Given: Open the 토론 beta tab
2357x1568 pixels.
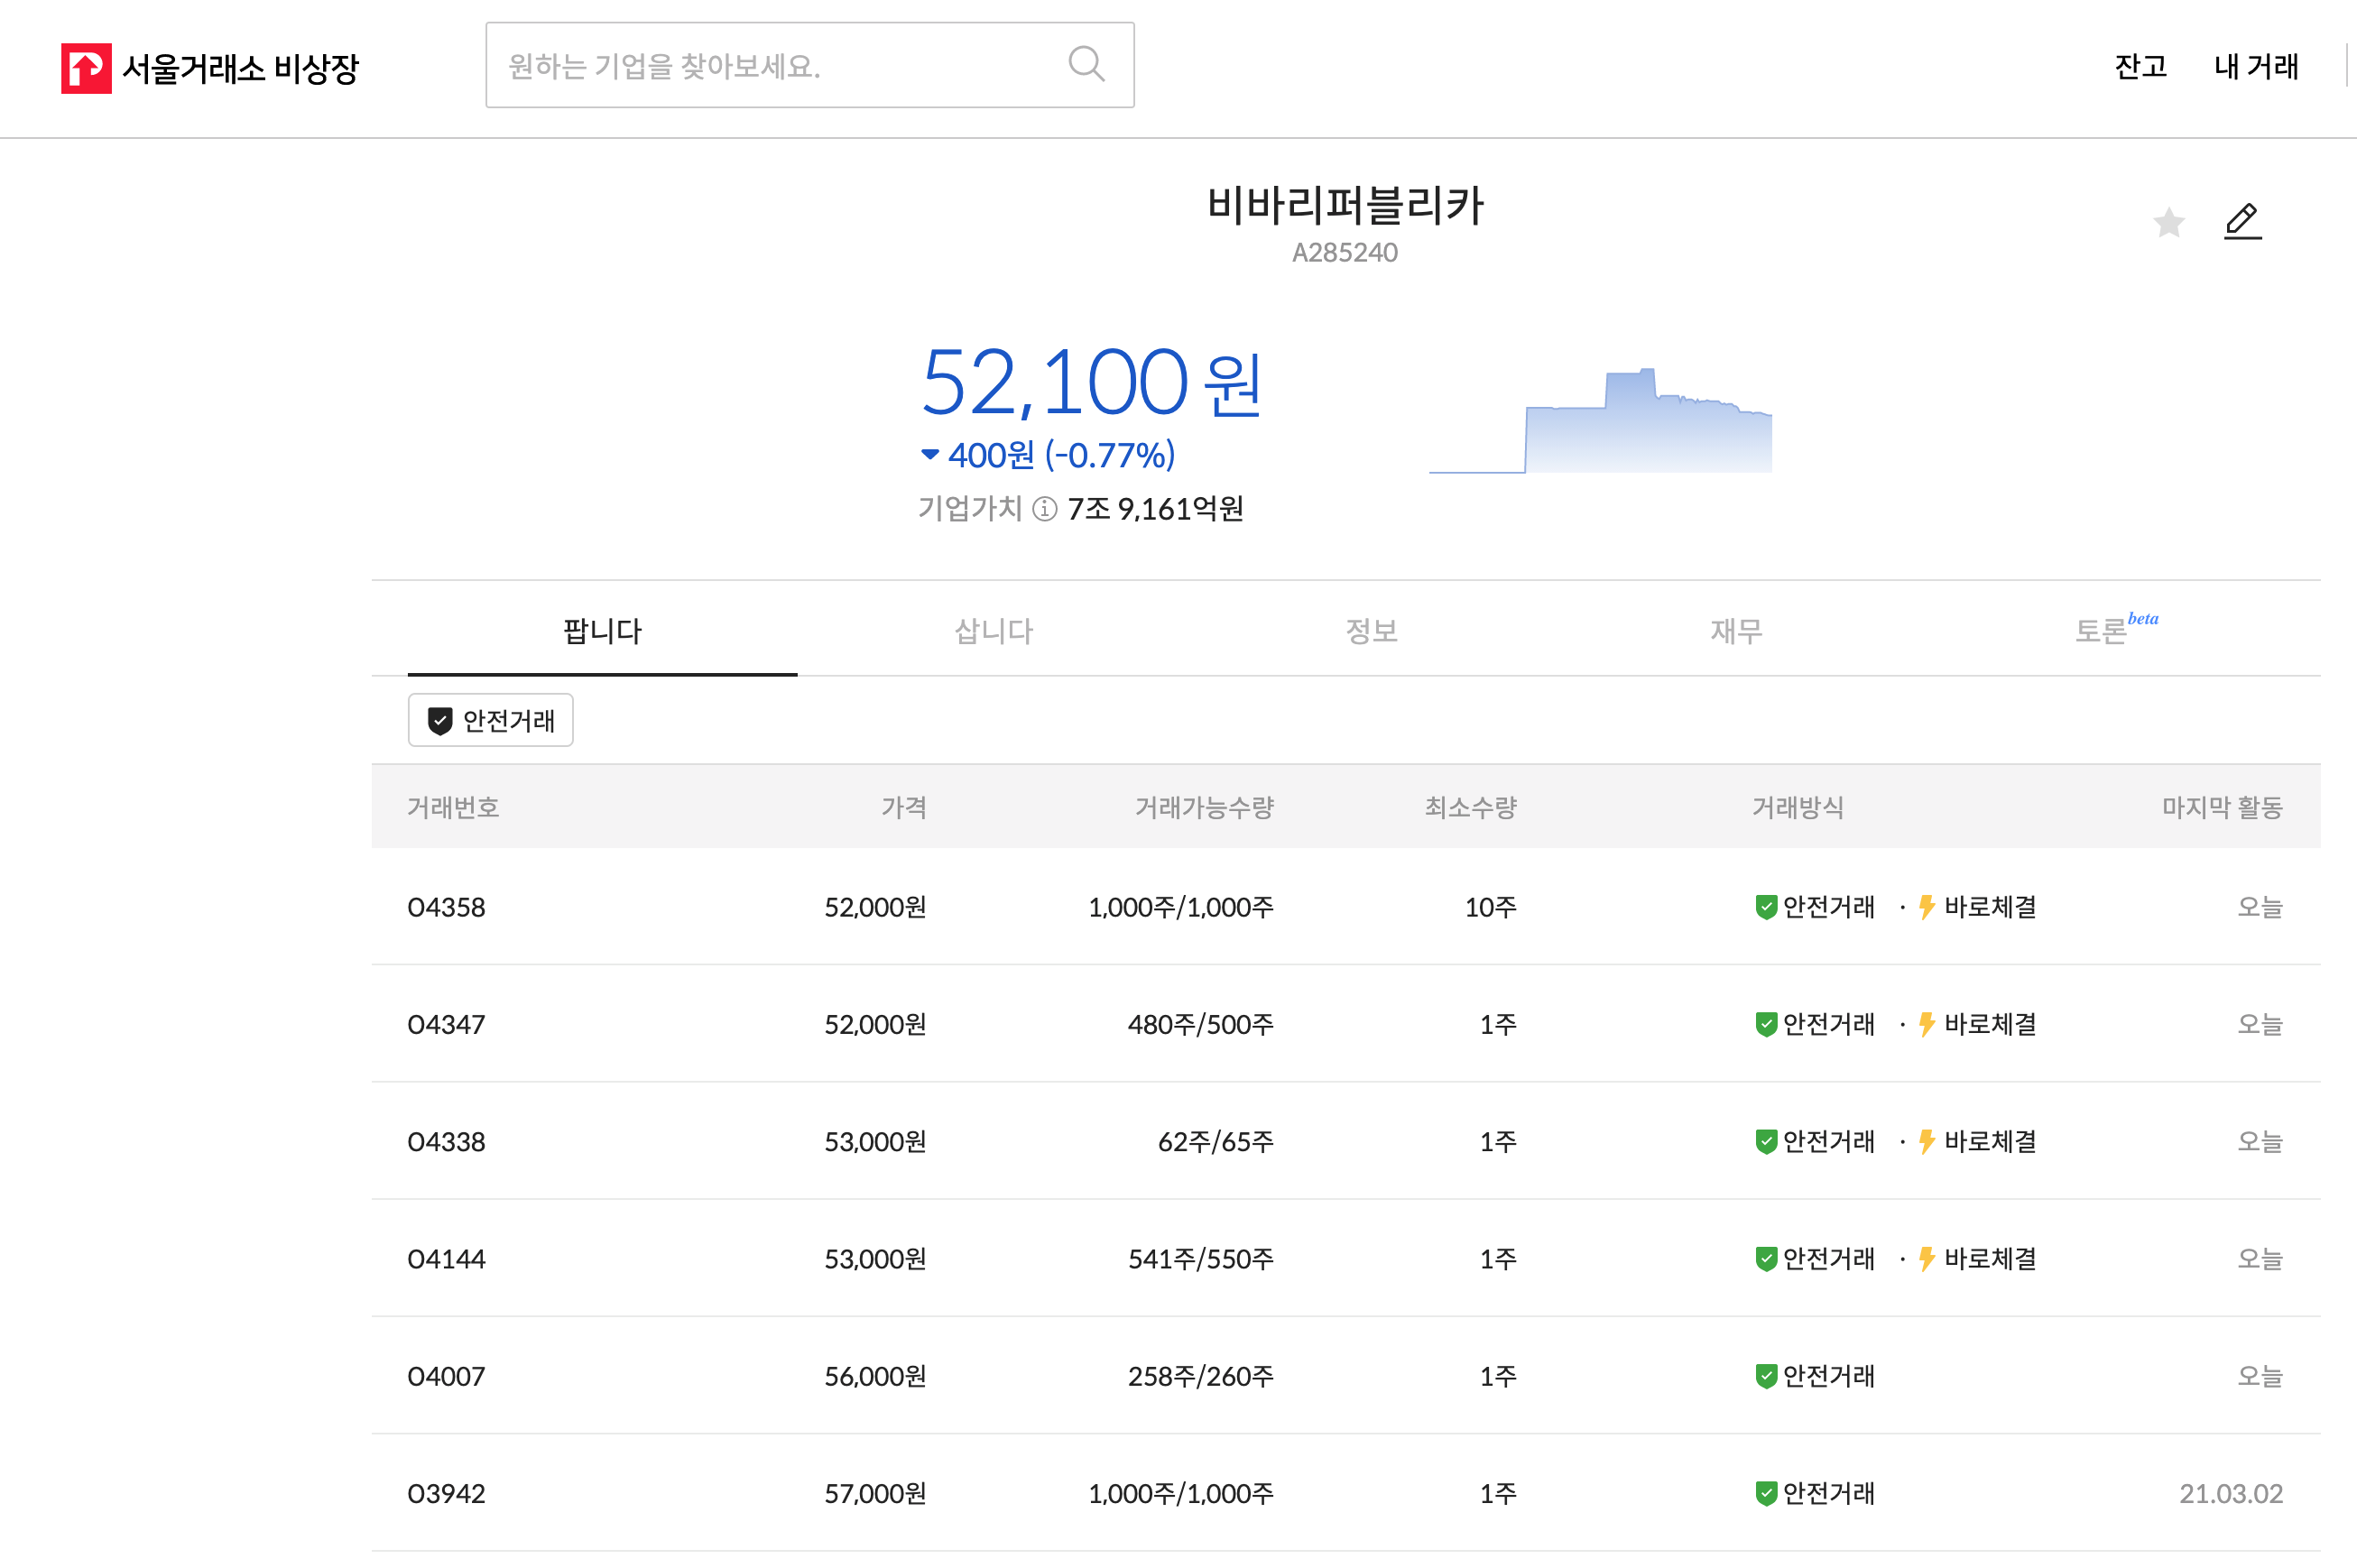Looking at the screenshot, I should (2116, 630).
